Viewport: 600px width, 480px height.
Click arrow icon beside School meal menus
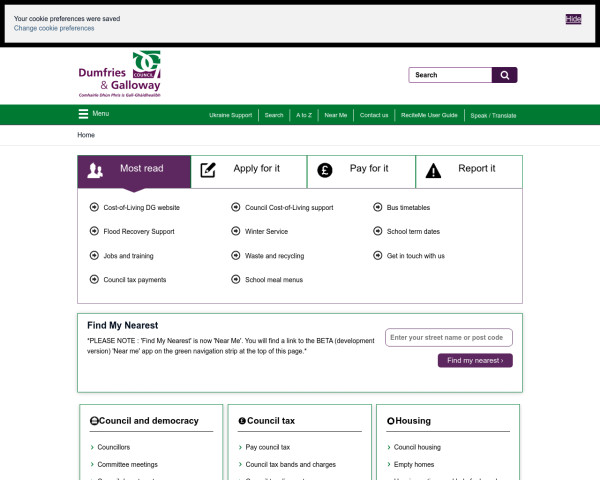[236, 279]
